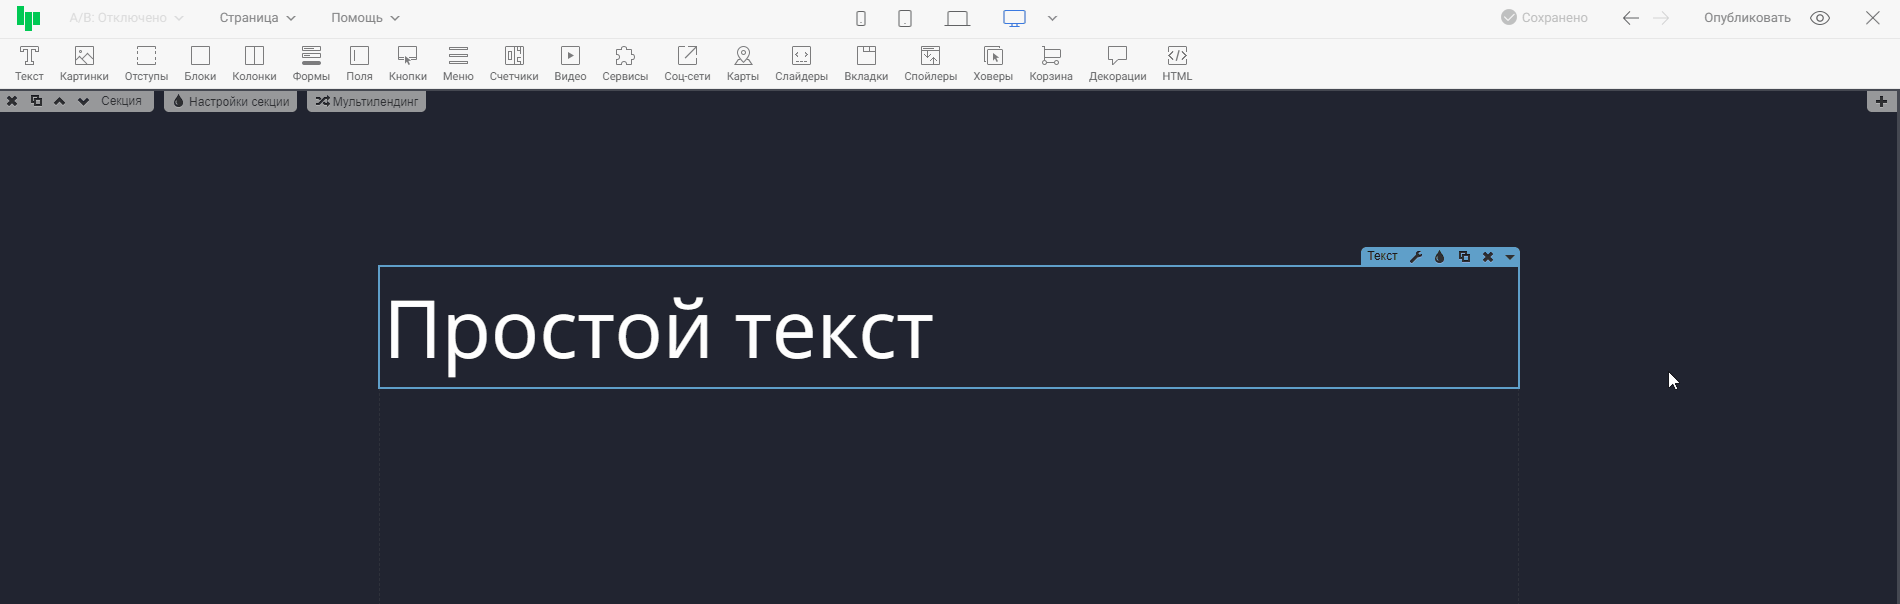Add a Картинки image element
Image resolution: width=1900 pixels, height=604 pixels.
click(84, 63)
